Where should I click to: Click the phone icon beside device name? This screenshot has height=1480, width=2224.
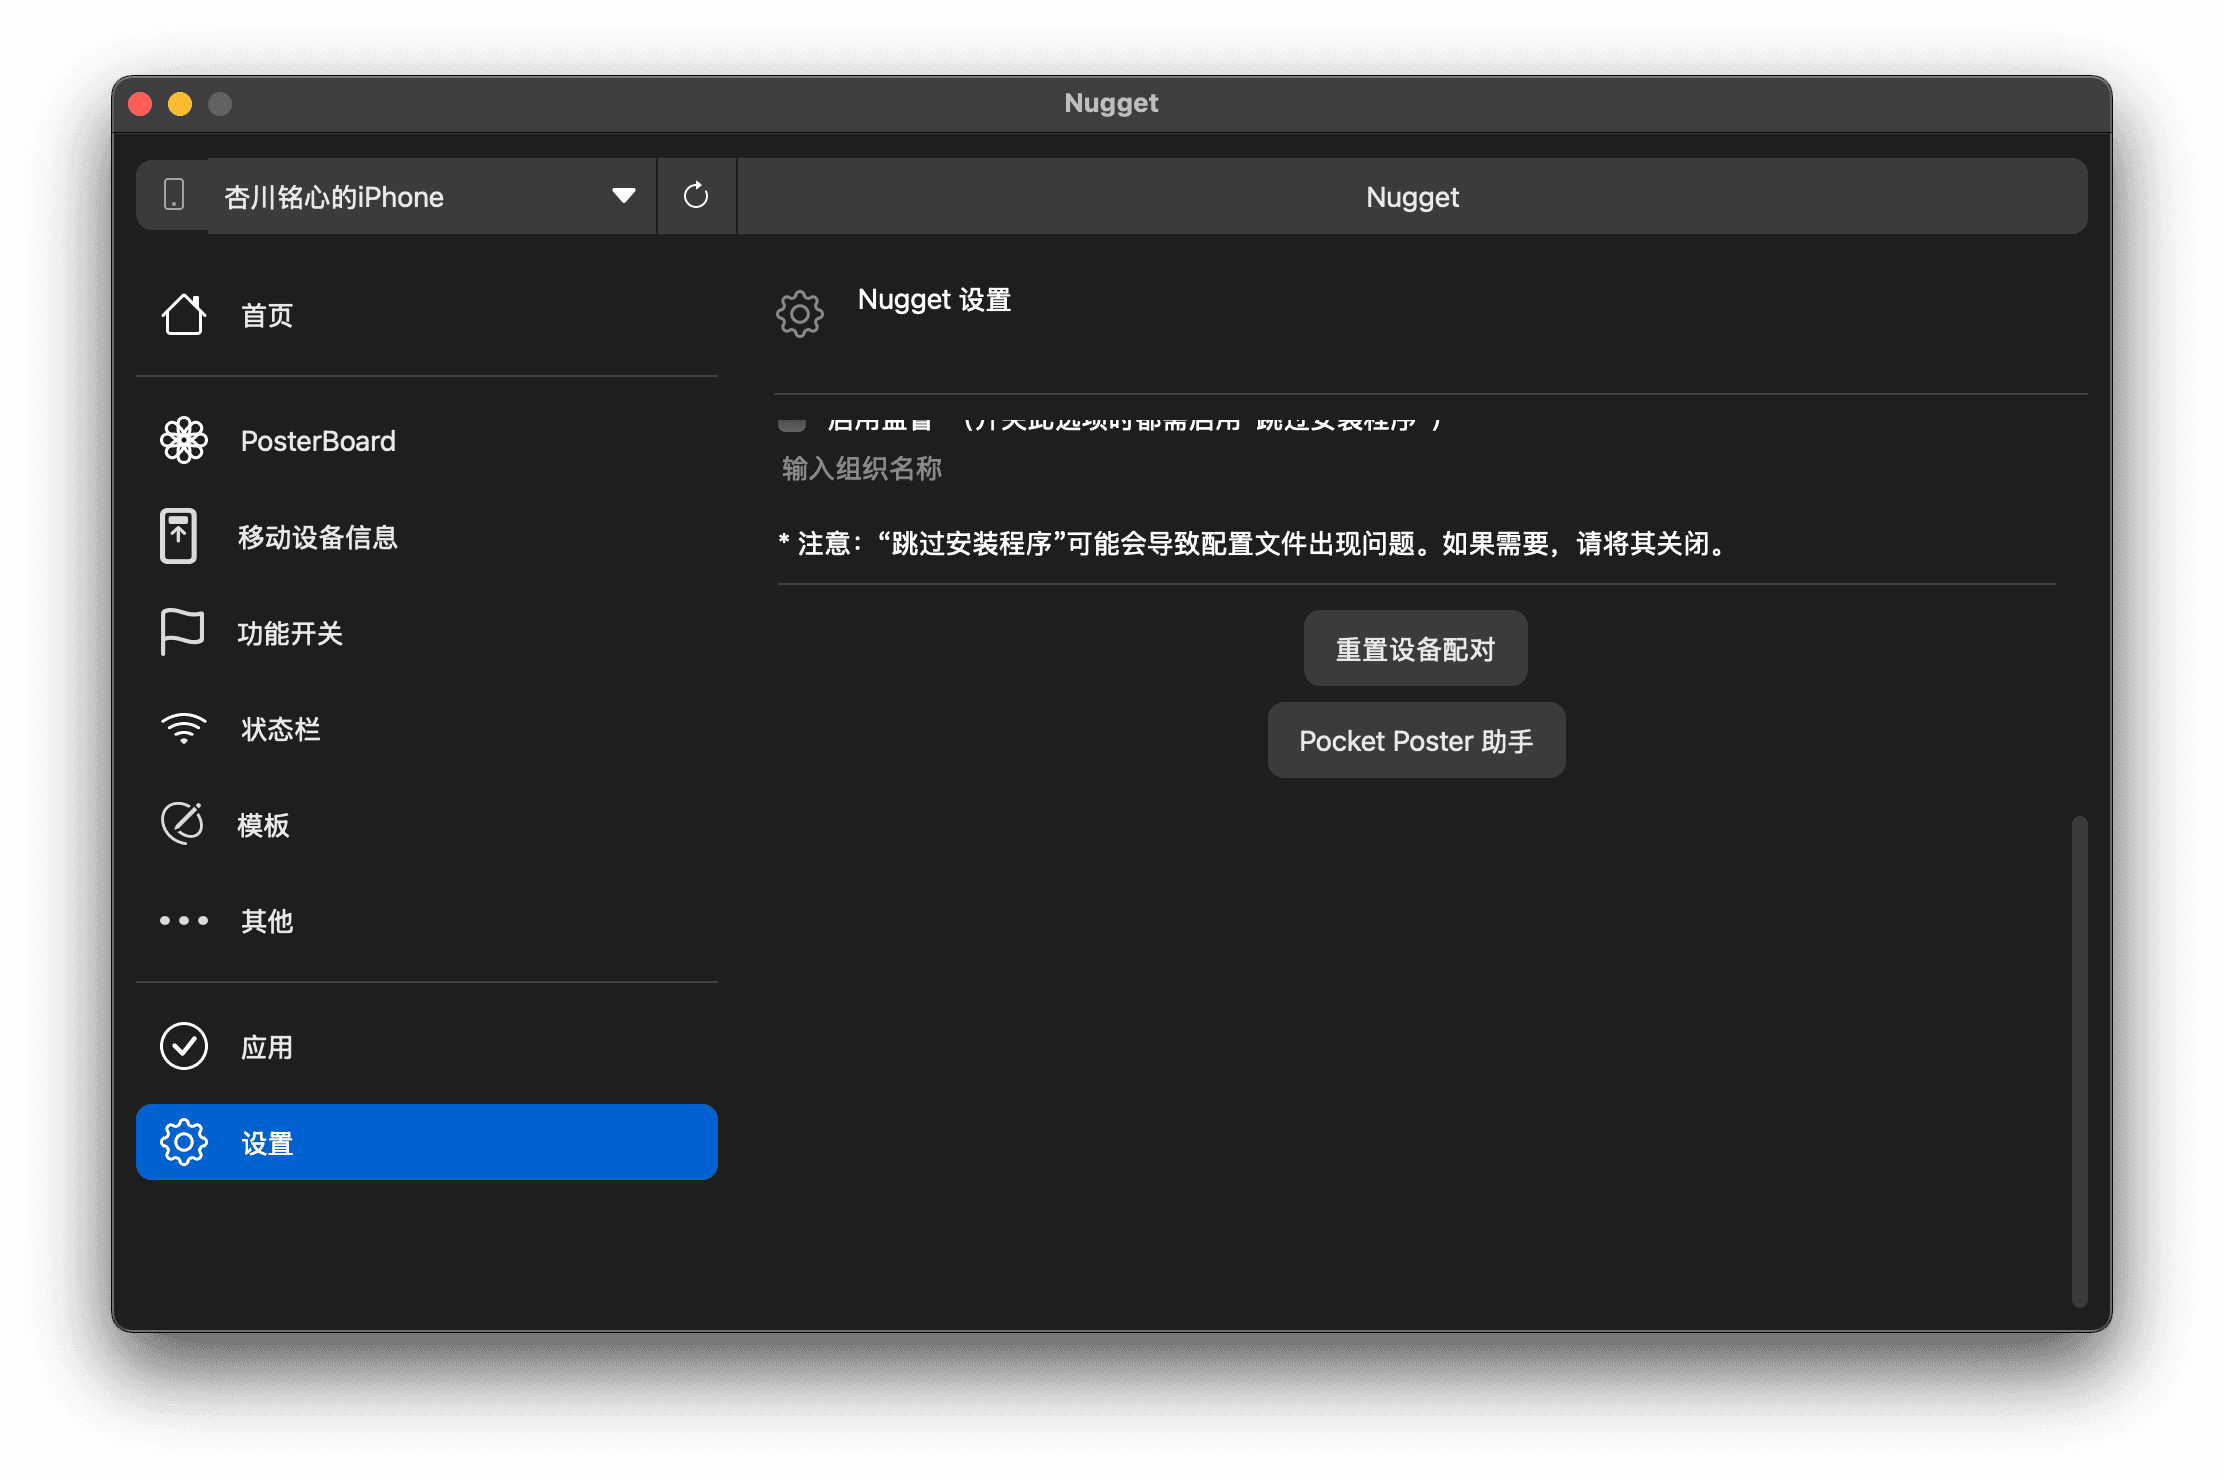tap(174, 196)
